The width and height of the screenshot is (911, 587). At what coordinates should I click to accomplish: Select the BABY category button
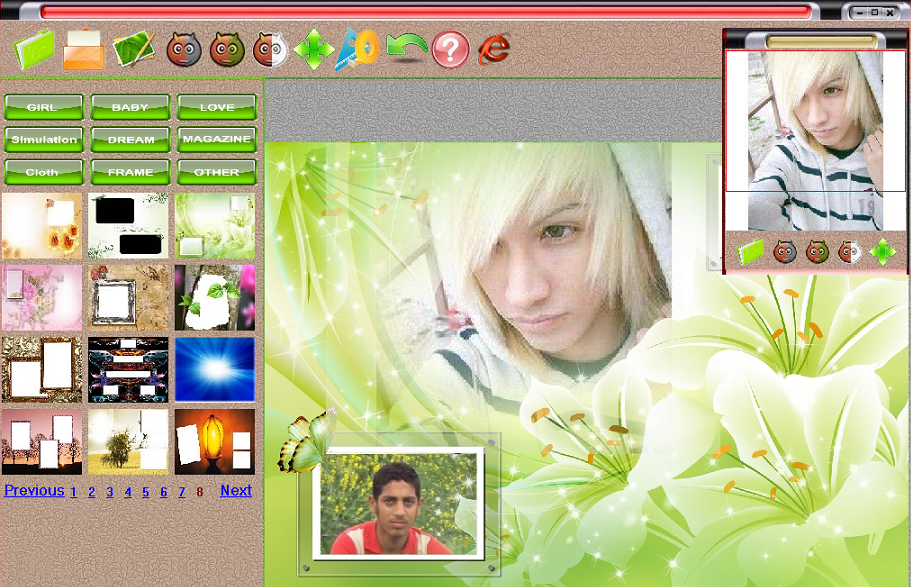click(130, 108)
